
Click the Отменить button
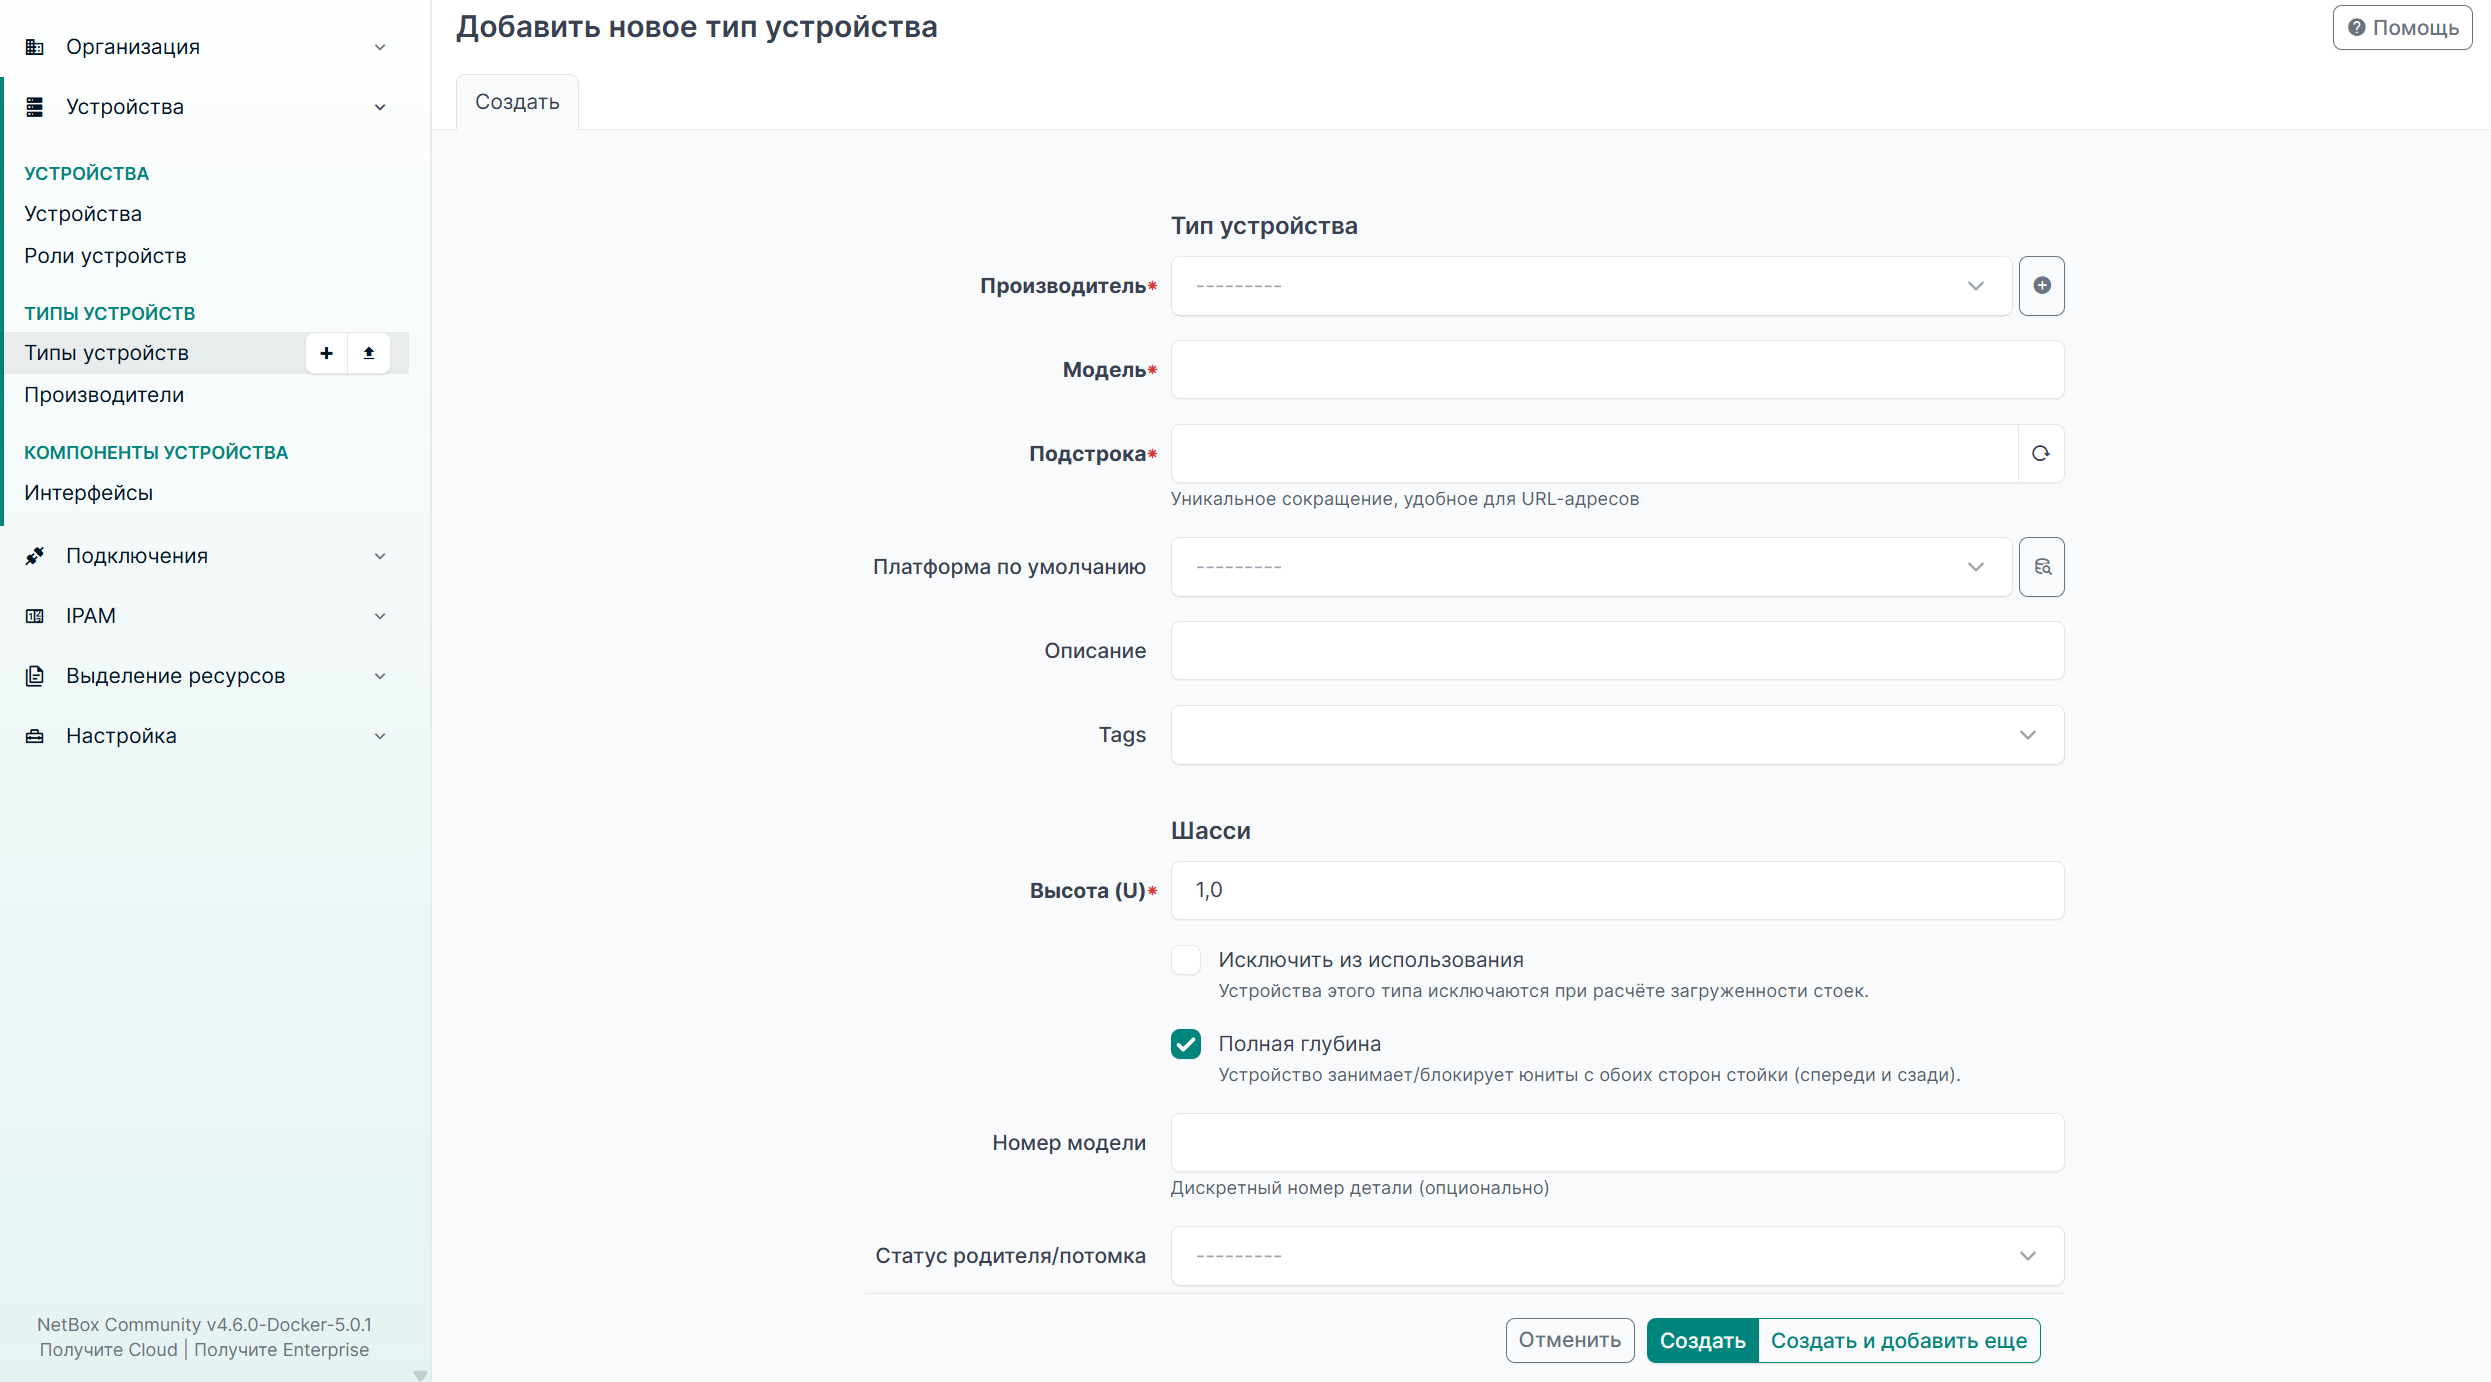pos(1570,1340)
